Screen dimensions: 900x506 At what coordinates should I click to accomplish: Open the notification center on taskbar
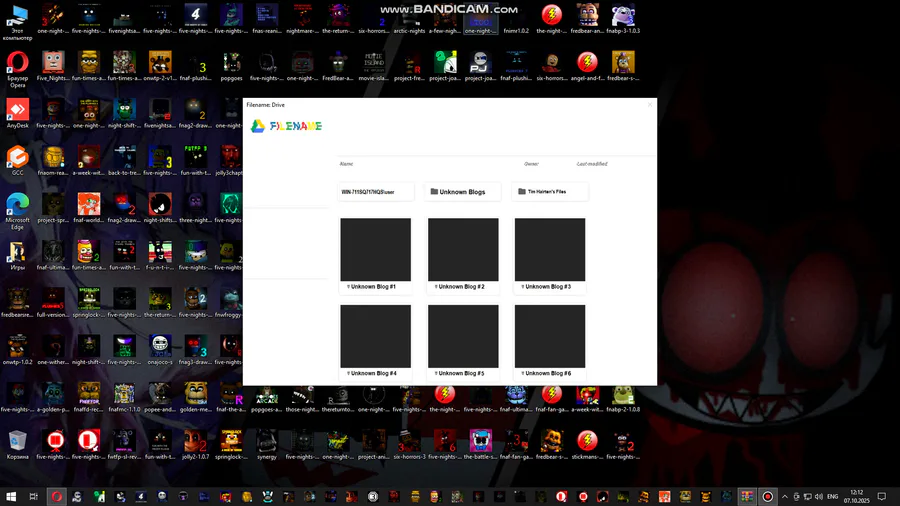pyautogui.click(x=882, y=496)
